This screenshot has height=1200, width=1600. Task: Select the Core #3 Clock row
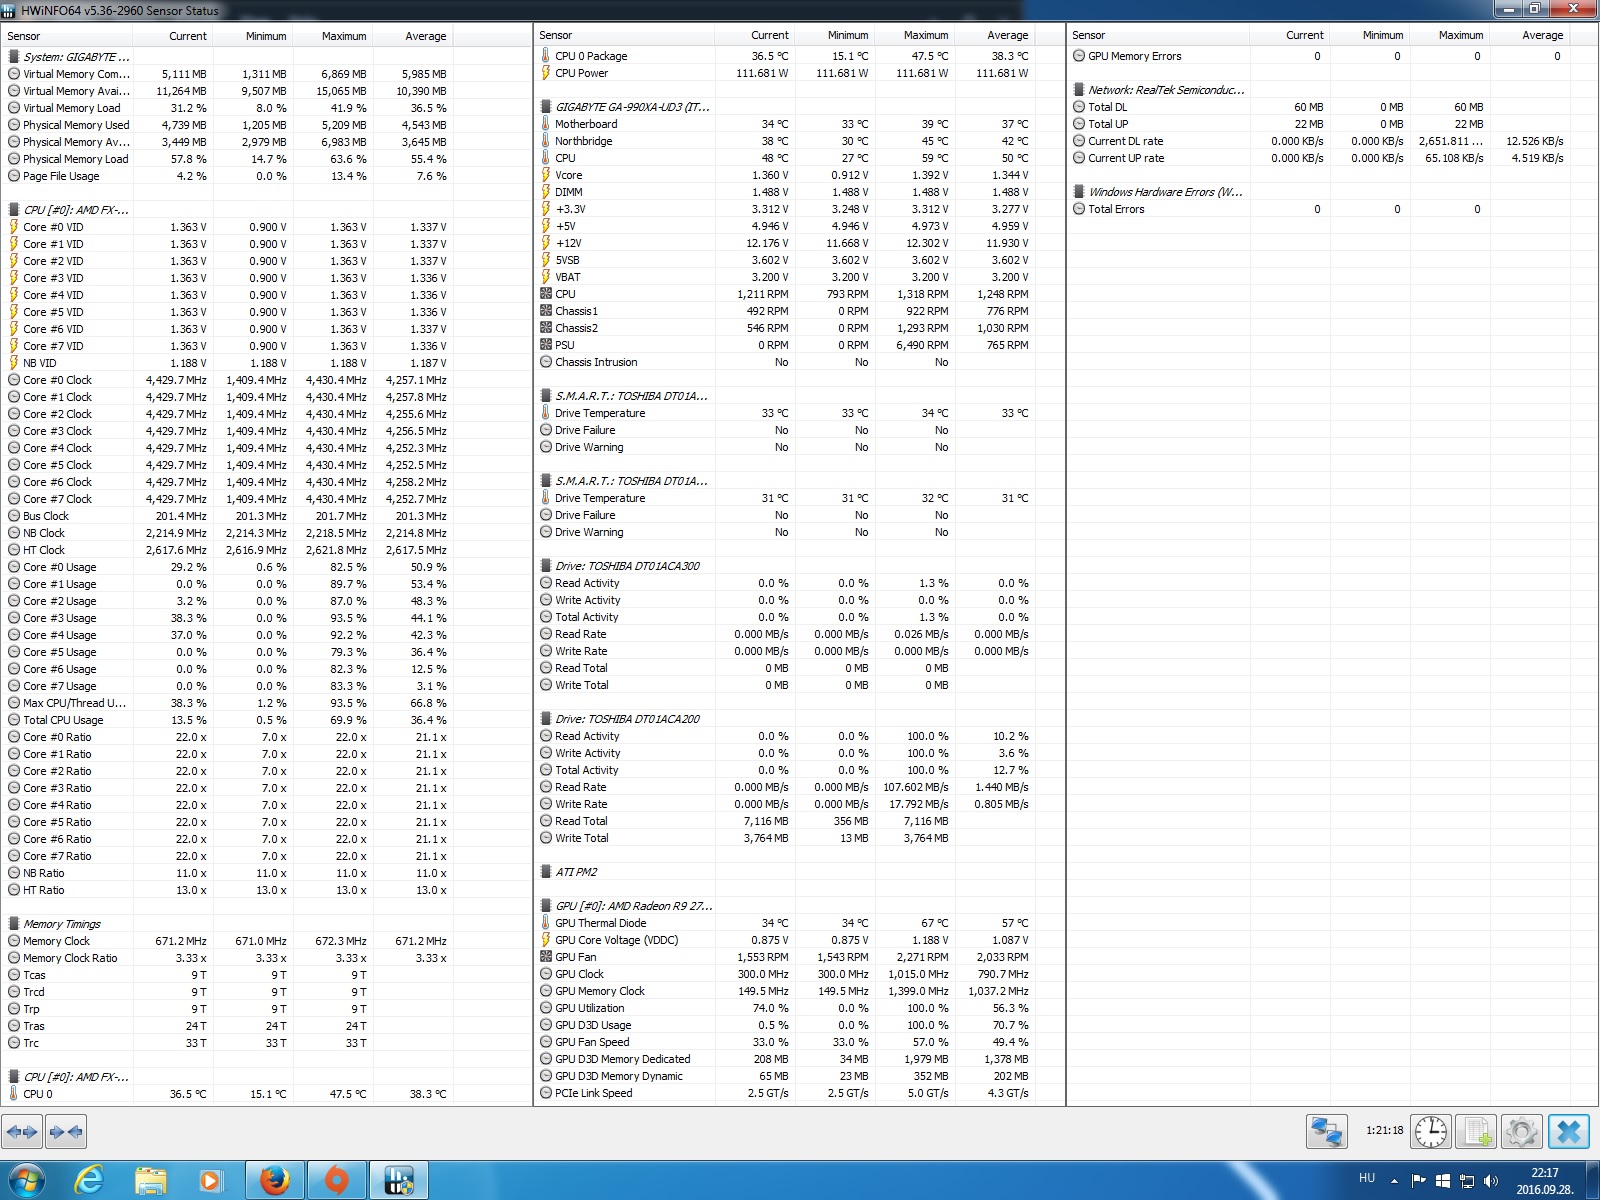tap(266, 431)
